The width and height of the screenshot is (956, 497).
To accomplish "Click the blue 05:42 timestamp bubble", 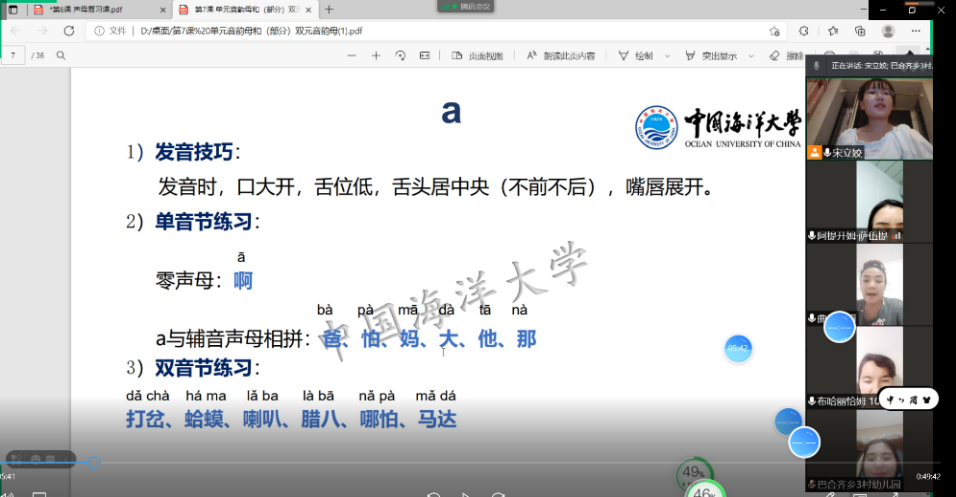I will 738,348.
